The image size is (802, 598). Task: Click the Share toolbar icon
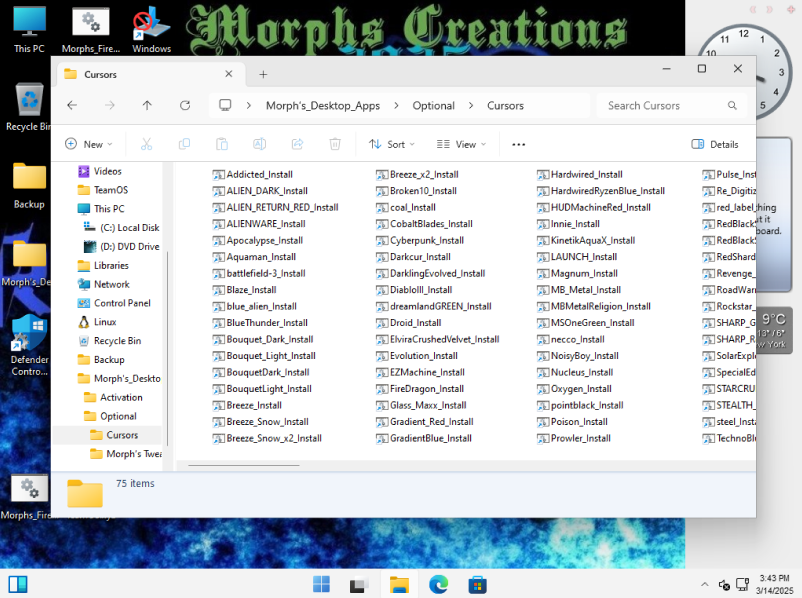297,144
